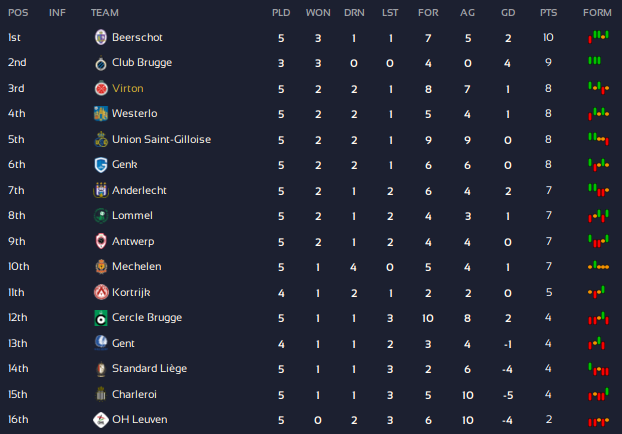The height and width of the screenshot is (434, 622).
Task: Open Virton's club badge
Action: point(101,88)
